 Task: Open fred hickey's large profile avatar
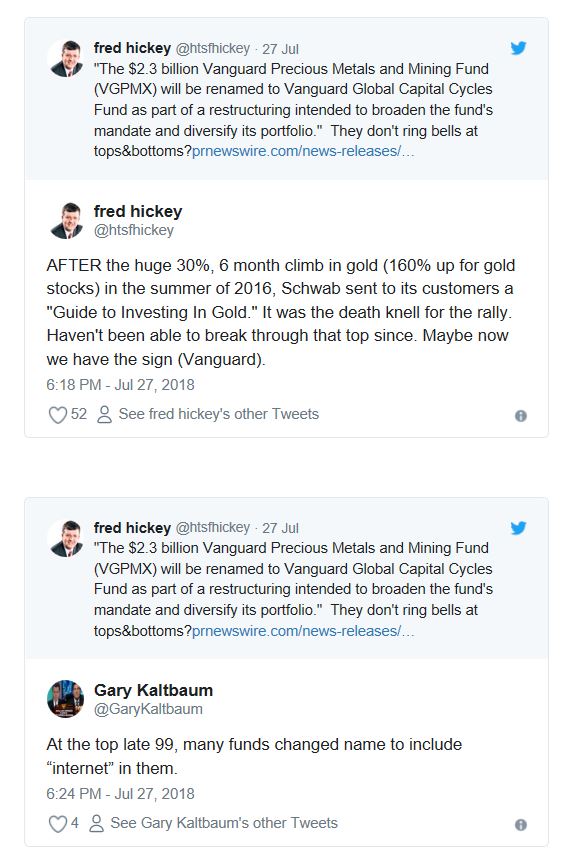pos(66,220)
